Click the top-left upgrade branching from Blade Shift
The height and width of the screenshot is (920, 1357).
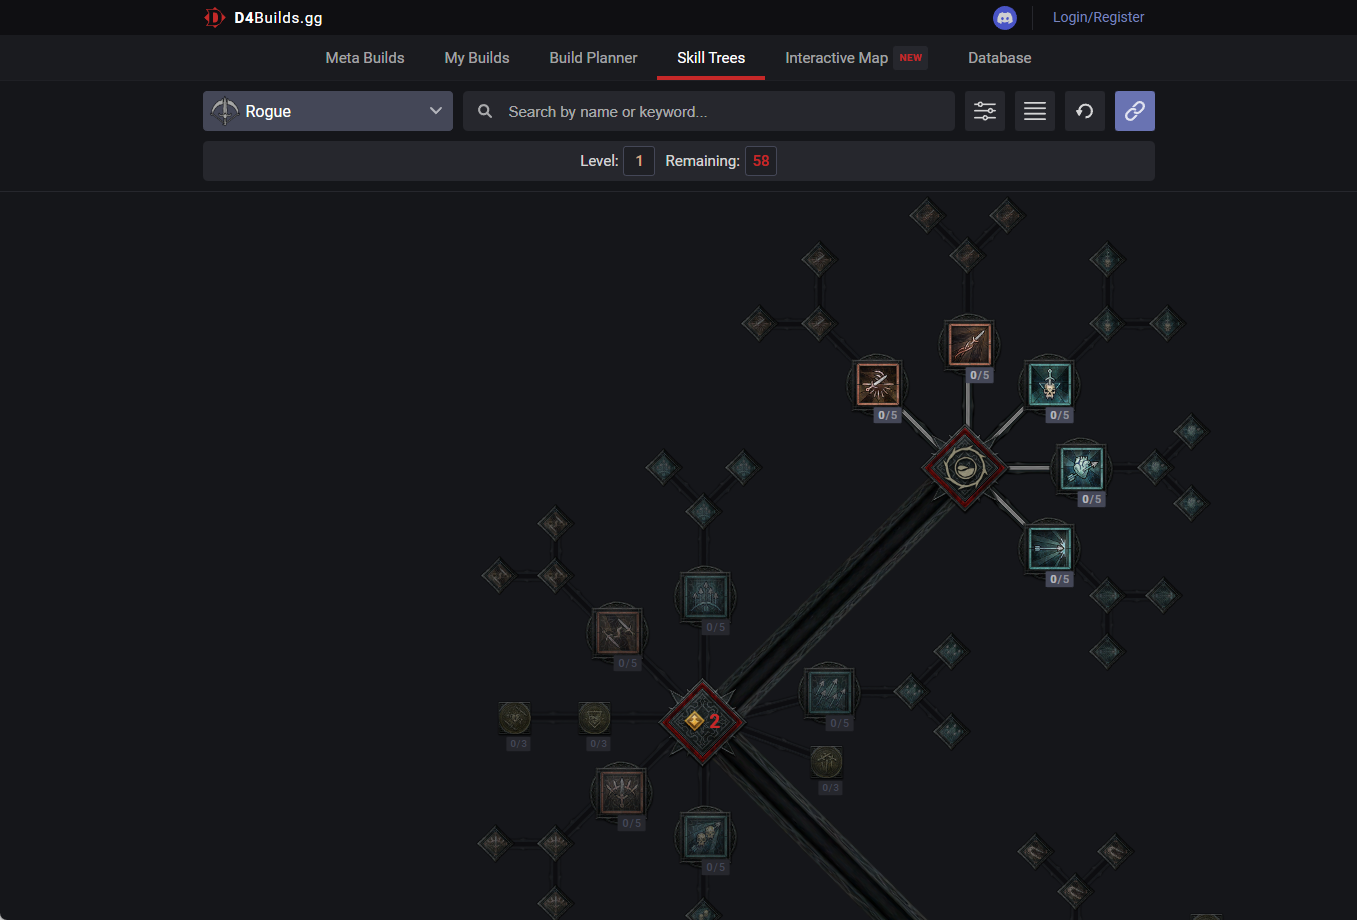click(x=926, y=214)
